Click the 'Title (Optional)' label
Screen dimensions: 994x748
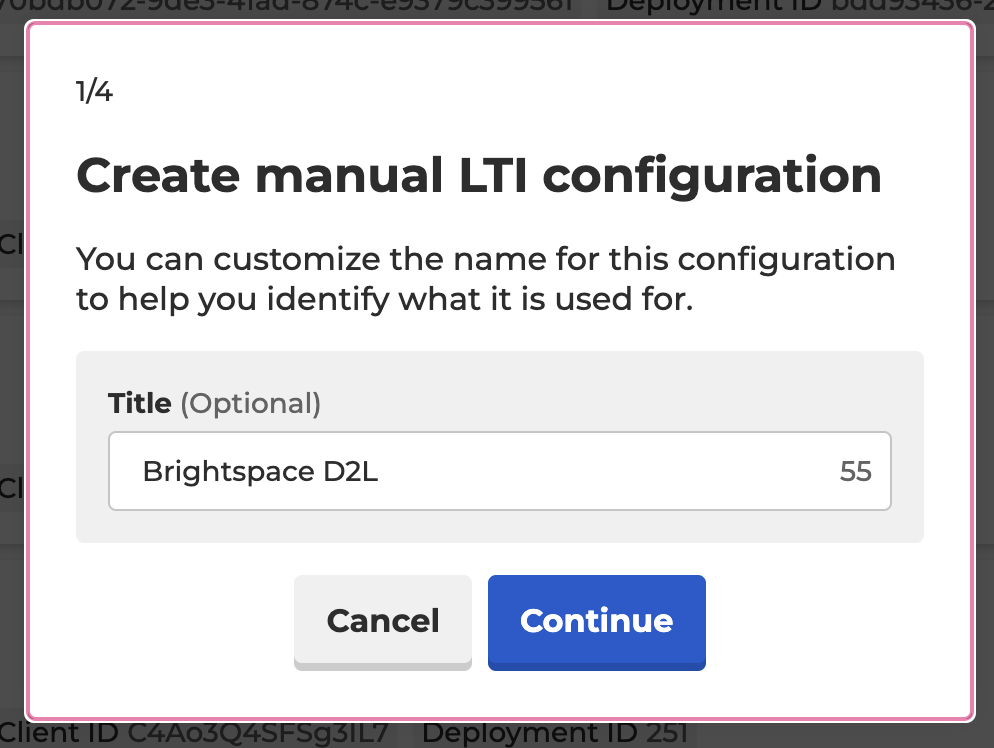(214, 403)
